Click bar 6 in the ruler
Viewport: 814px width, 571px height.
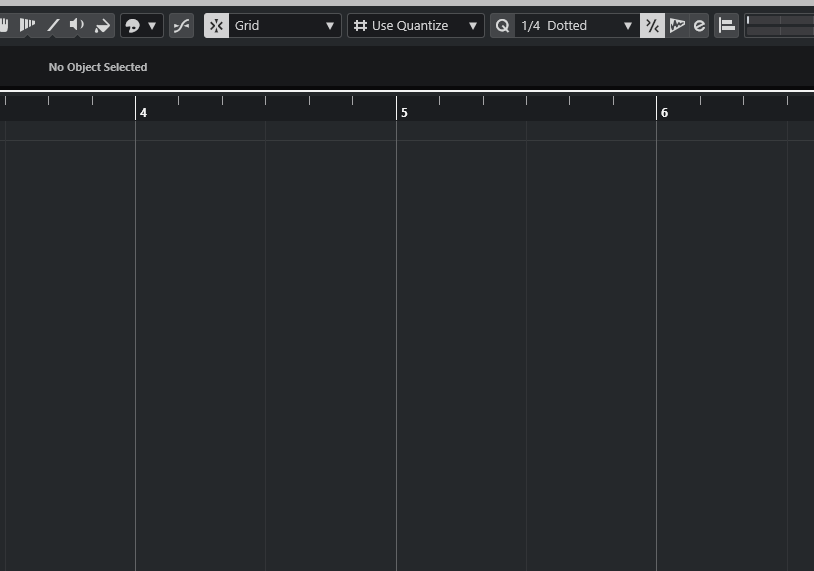(664, 113)
